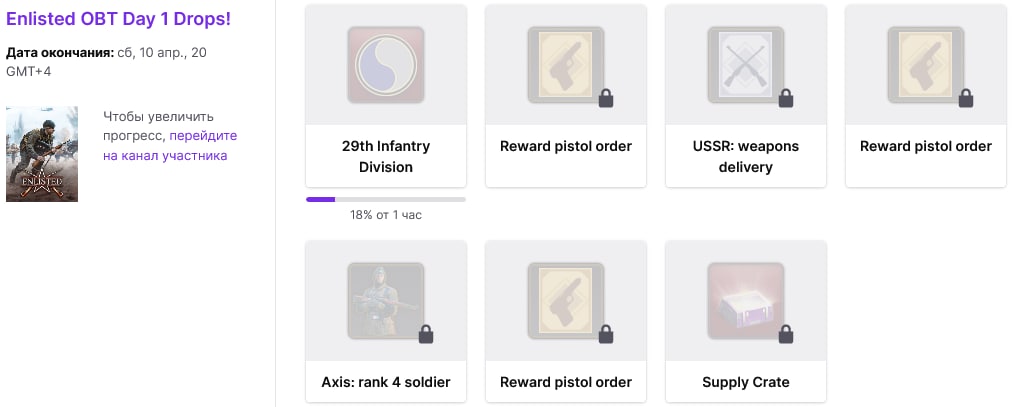Image resolution: width=1013 pixels, height=407 pixels.
Task: Click the lock icon on USSR weapons delivery
Action: pos(786,98)
